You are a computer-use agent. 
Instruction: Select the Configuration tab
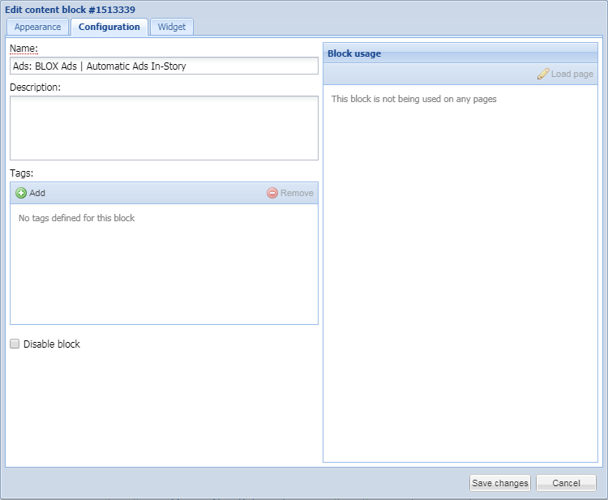(x=109, y=27)
